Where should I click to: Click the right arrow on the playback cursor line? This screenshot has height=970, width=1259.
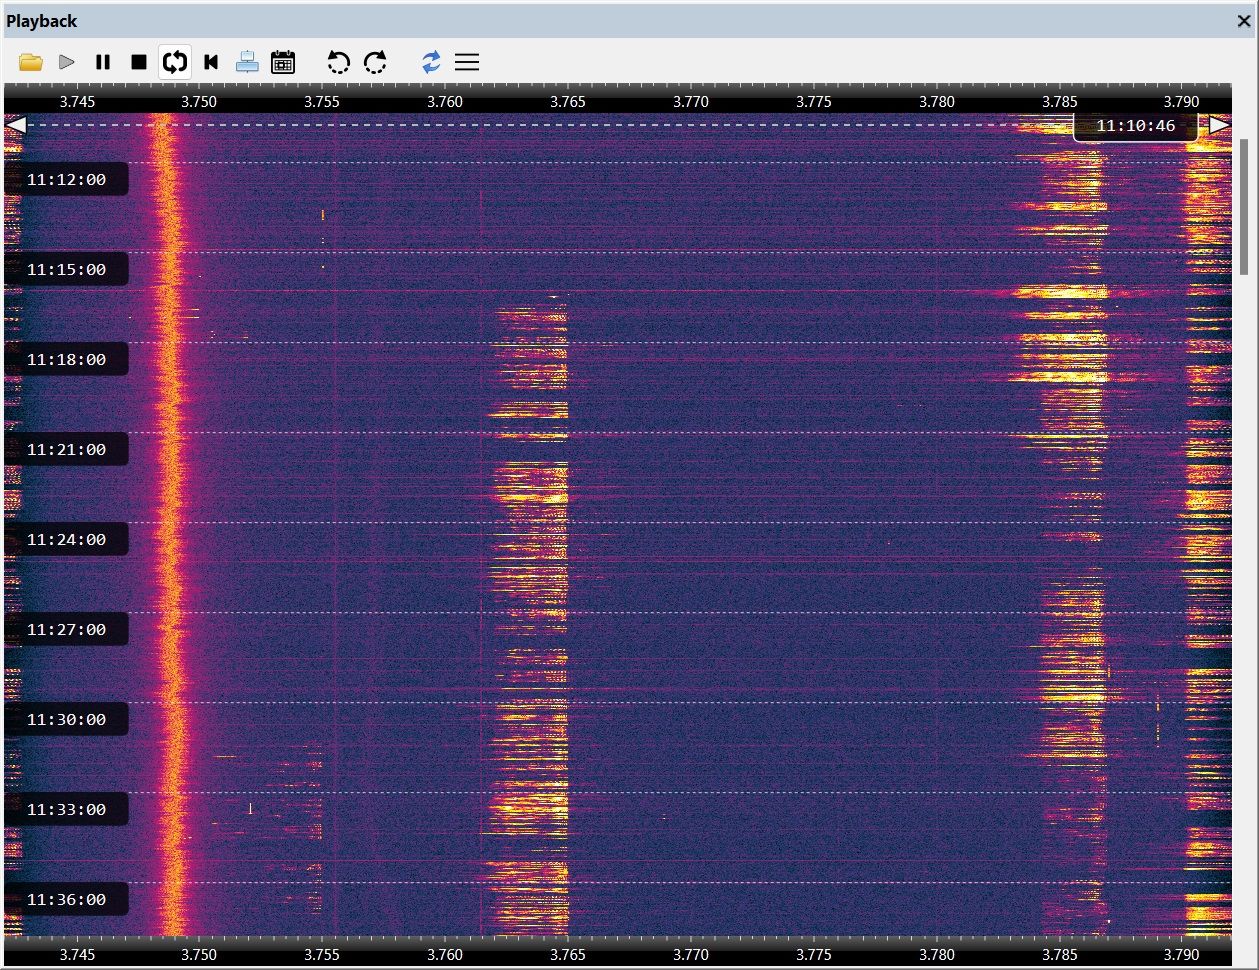coord(1217,124)
